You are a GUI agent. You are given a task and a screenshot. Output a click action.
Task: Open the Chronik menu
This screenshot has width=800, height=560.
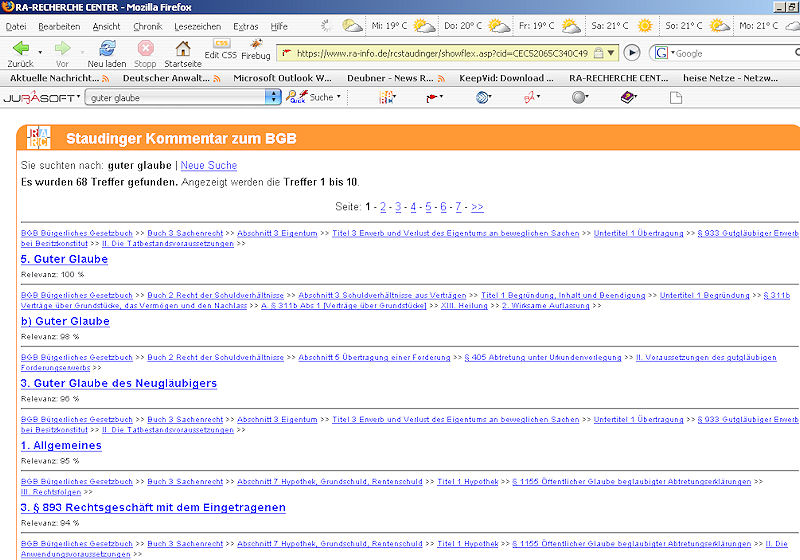tap(147, 25)
